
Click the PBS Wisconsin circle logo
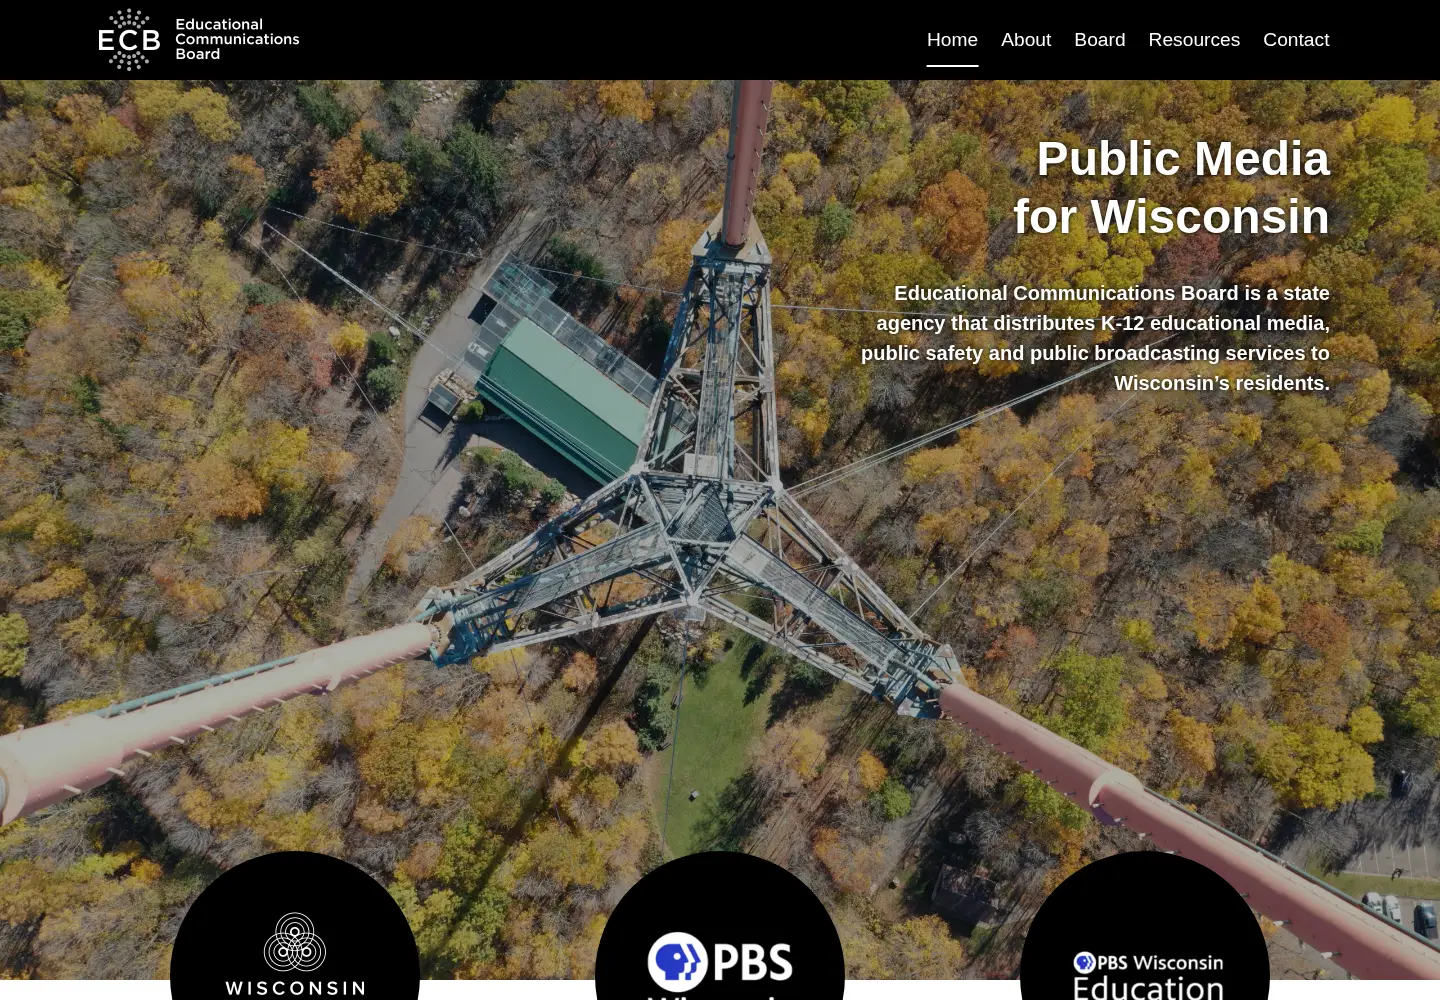(720, 926)
